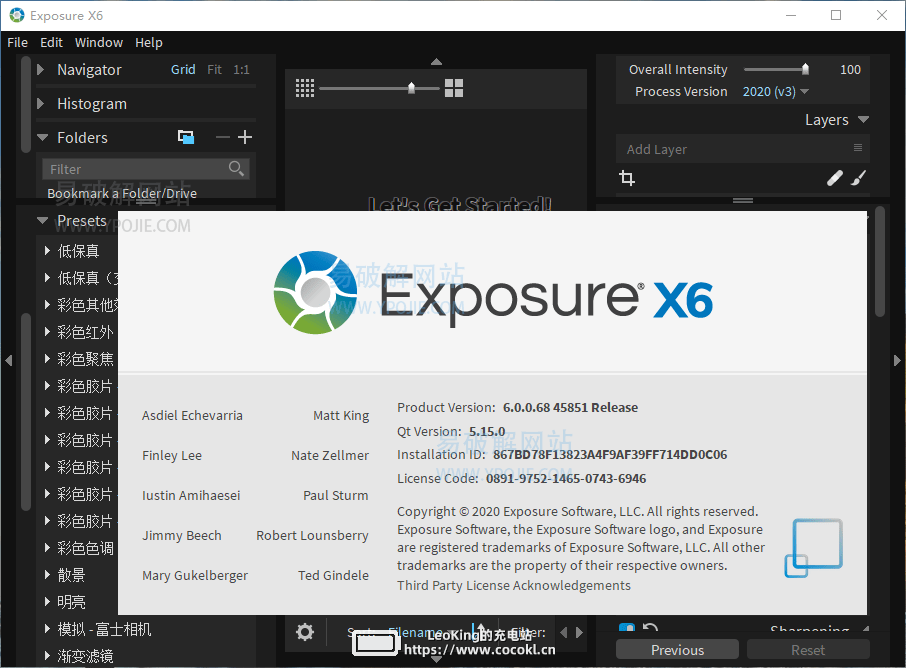Viewport: 906px width, 668px height.
Task: Click Bookmark a Folder/Drive
Action: 122,194
